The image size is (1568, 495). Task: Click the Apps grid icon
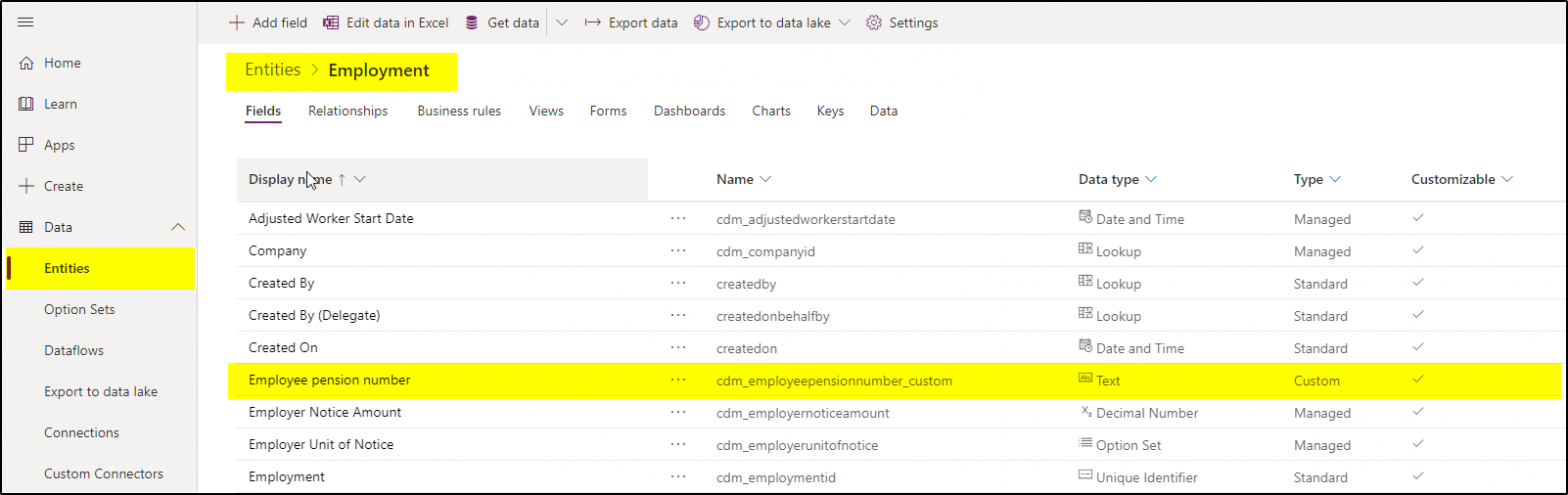[x=27, y=145]
